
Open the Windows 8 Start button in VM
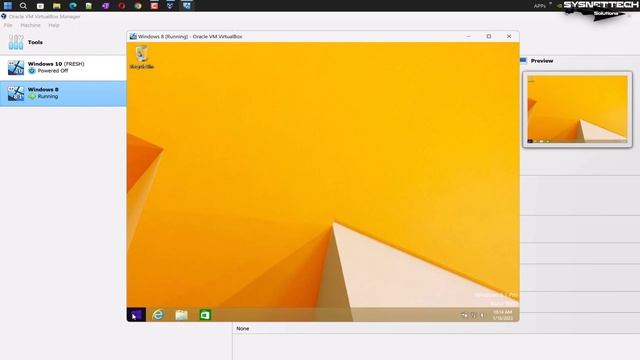tap(136, 315)
